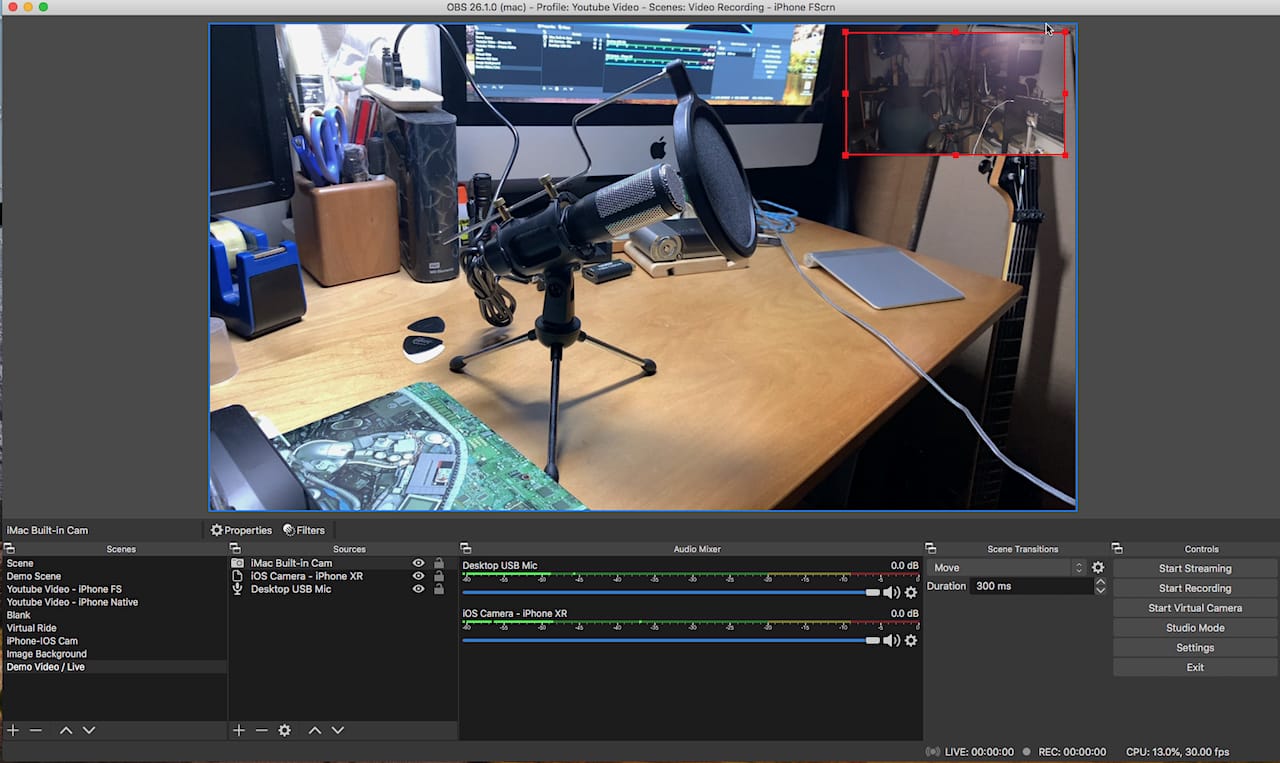Viewport: 1280px width, 763px height.
Task: Add a new scene with plus icon
Action: [13, 731]
